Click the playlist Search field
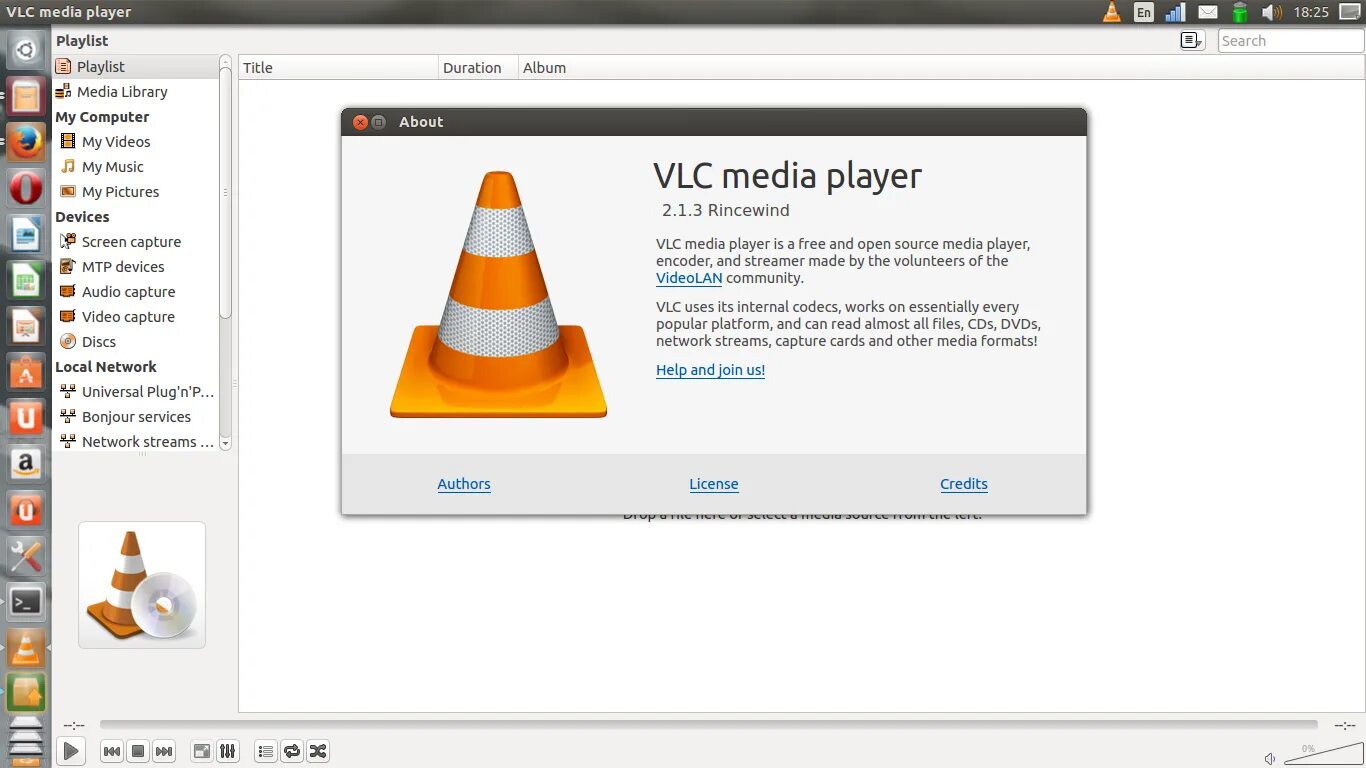This screenshot has height=768, width=1366. tap(1290, 41)
